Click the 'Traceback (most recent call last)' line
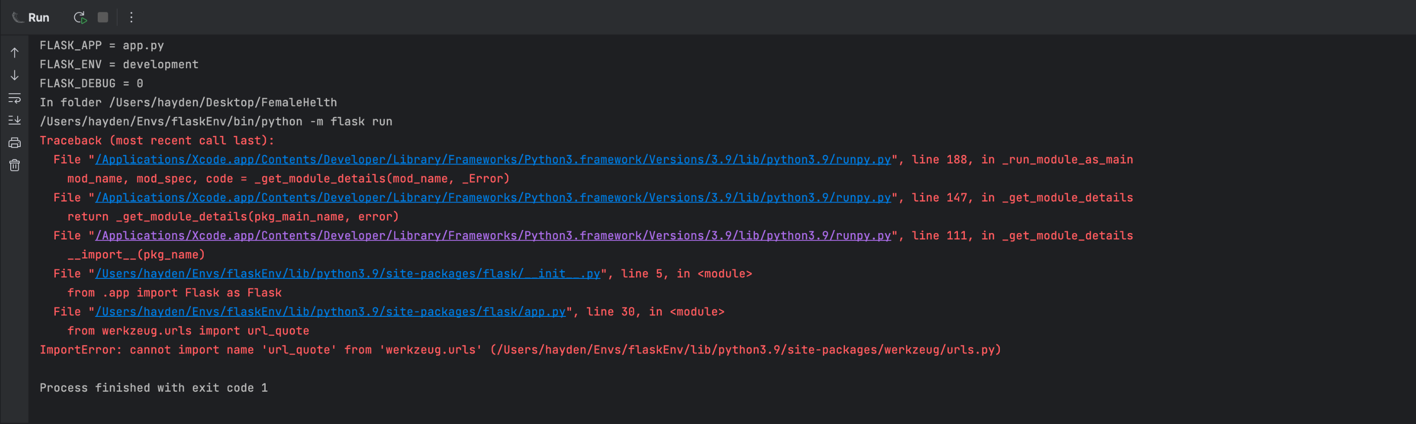 click(x=156, y=141)
